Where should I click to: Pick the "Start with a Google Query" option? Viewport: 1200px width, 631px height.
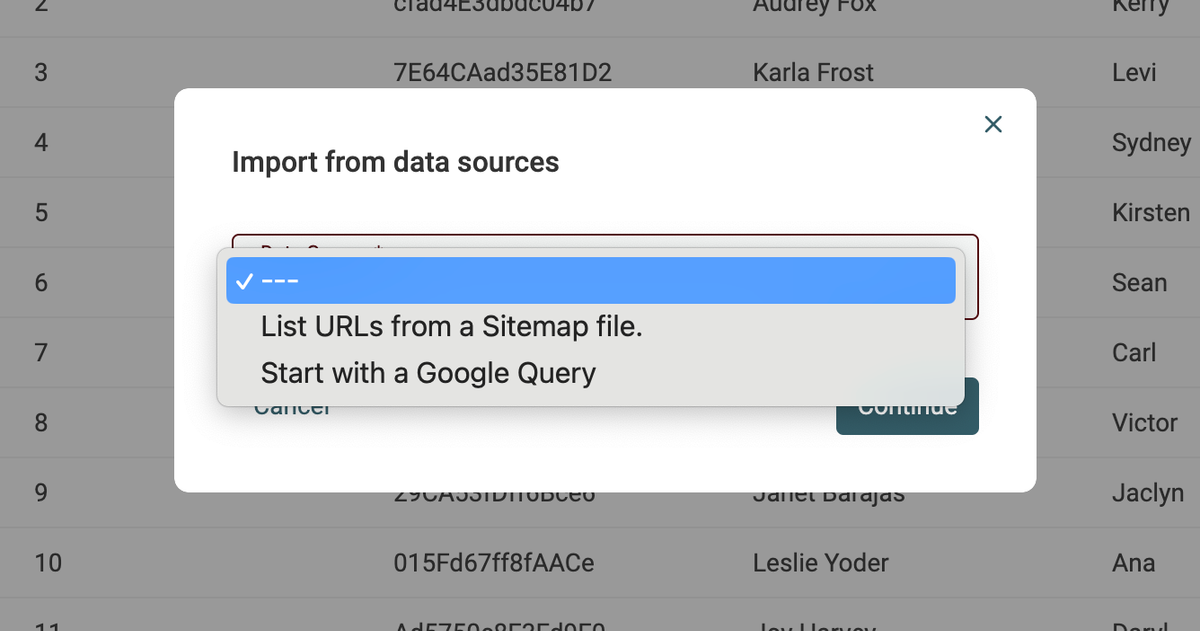click(x=428, y=373)
